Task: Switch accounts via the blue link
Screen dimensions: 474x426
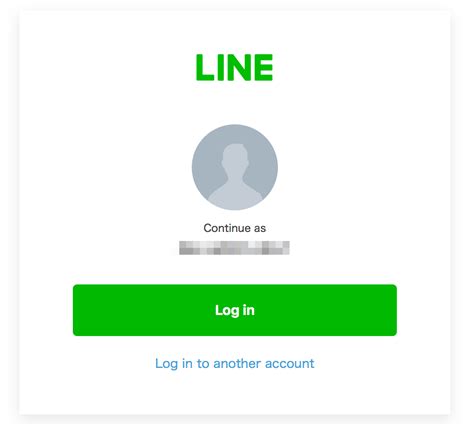Action: click(x=235, y=364)
